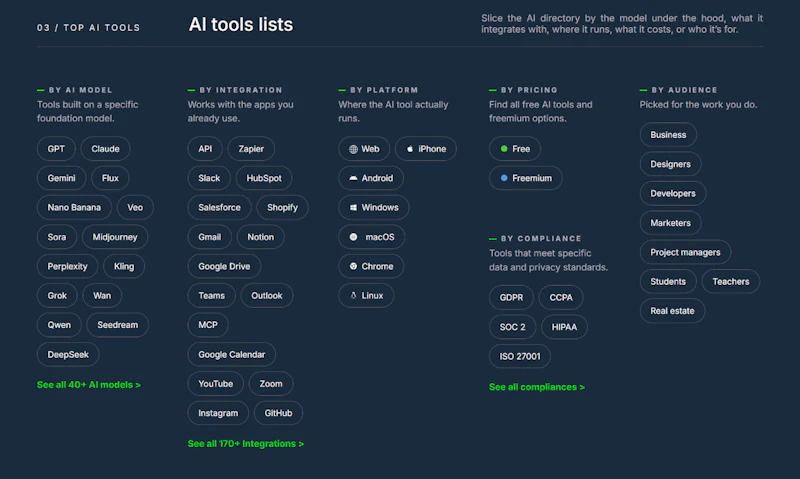Select the Claude model chip
This screenshot has width=800, height=479.
pyautogui.click(x=105, y=149)
